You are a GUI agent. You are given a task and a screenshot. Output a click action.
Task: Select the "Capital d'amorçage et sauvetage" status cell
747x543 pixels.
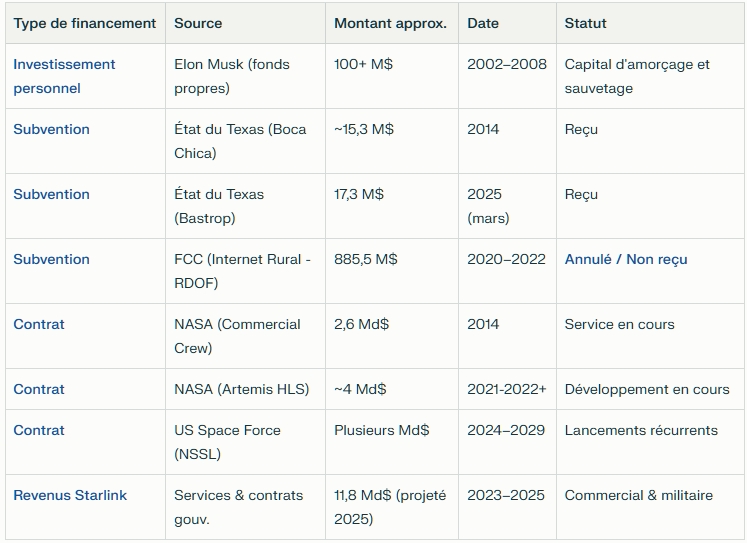637,76
